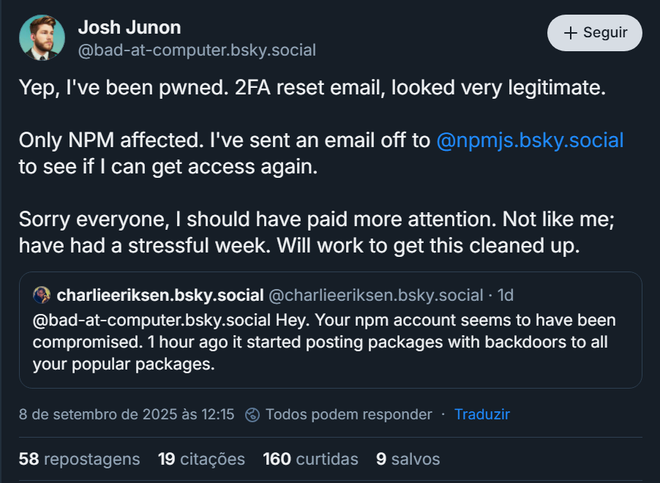The image size is (660, 483).
Task: Click the plus icon on Seguir
Action: click(571, 32)
